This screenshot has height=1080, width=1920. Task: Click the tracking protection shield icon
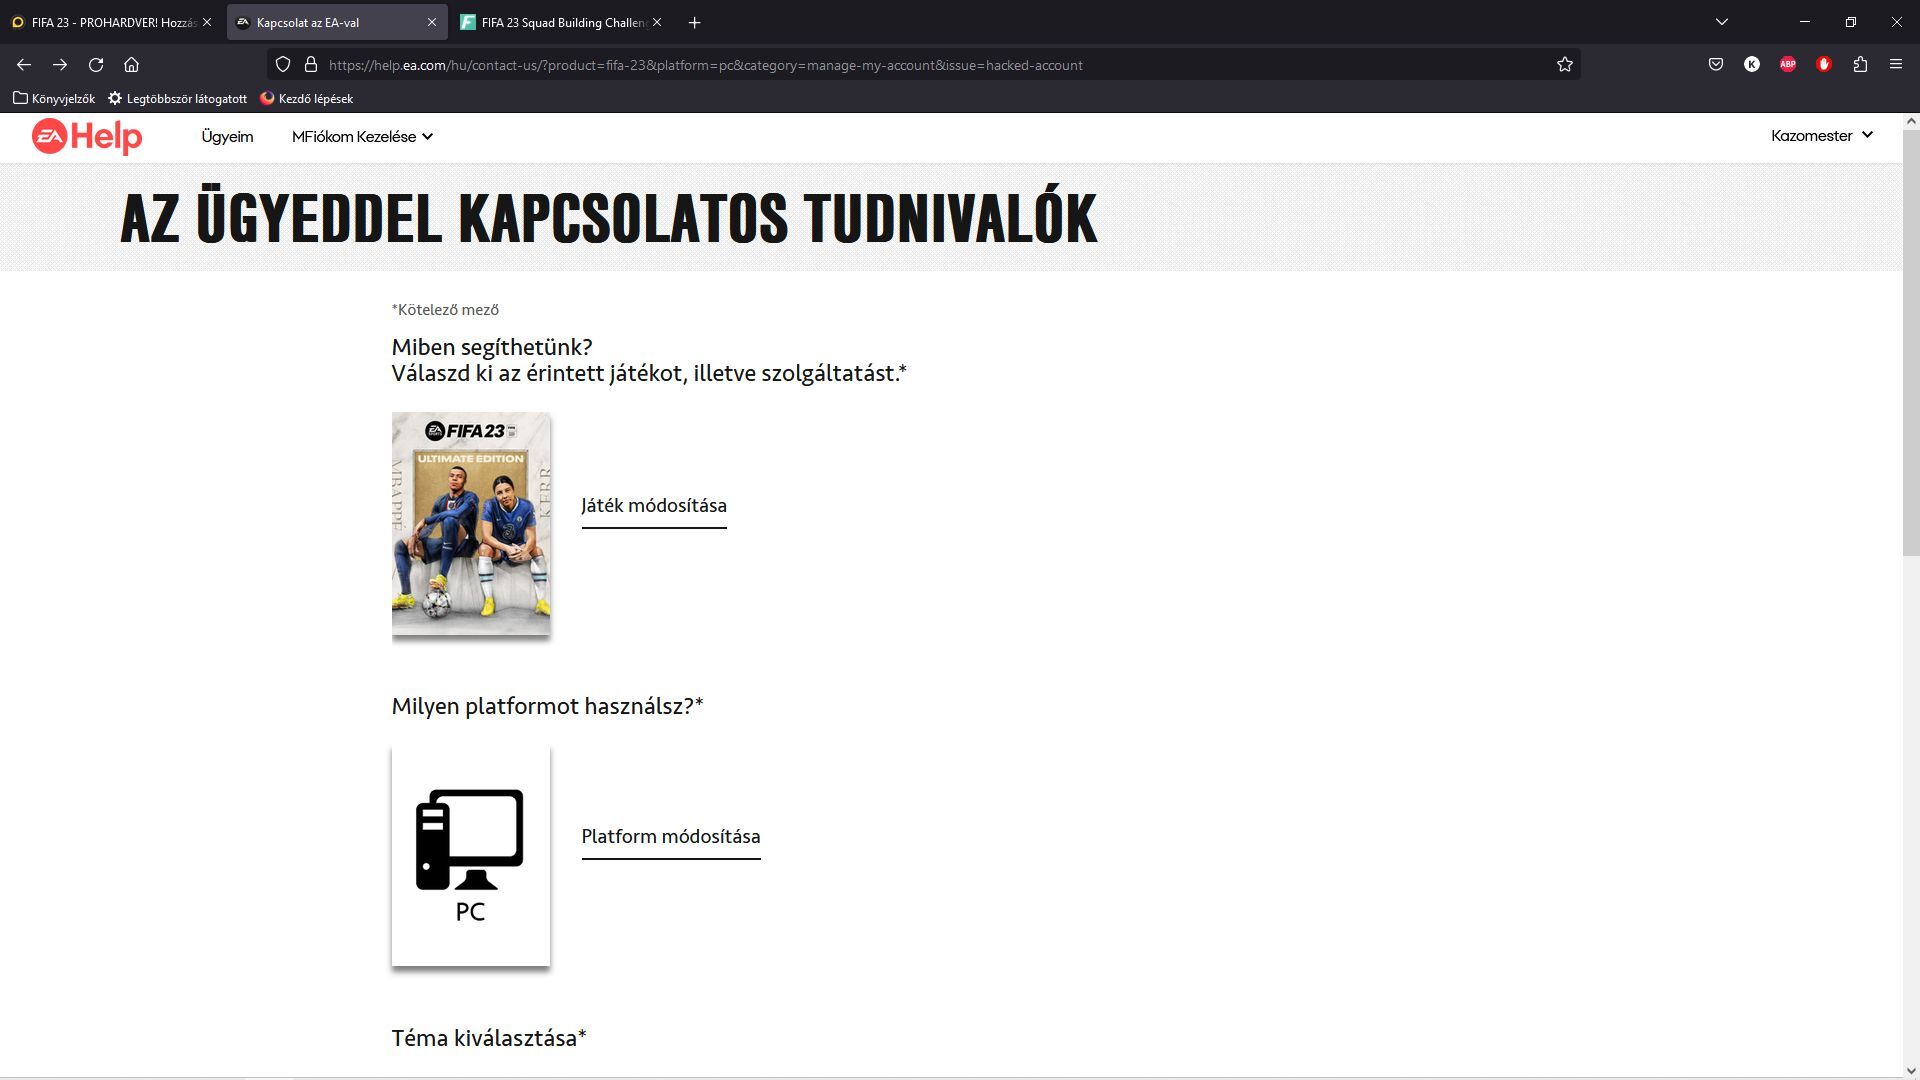coord(283,65)
